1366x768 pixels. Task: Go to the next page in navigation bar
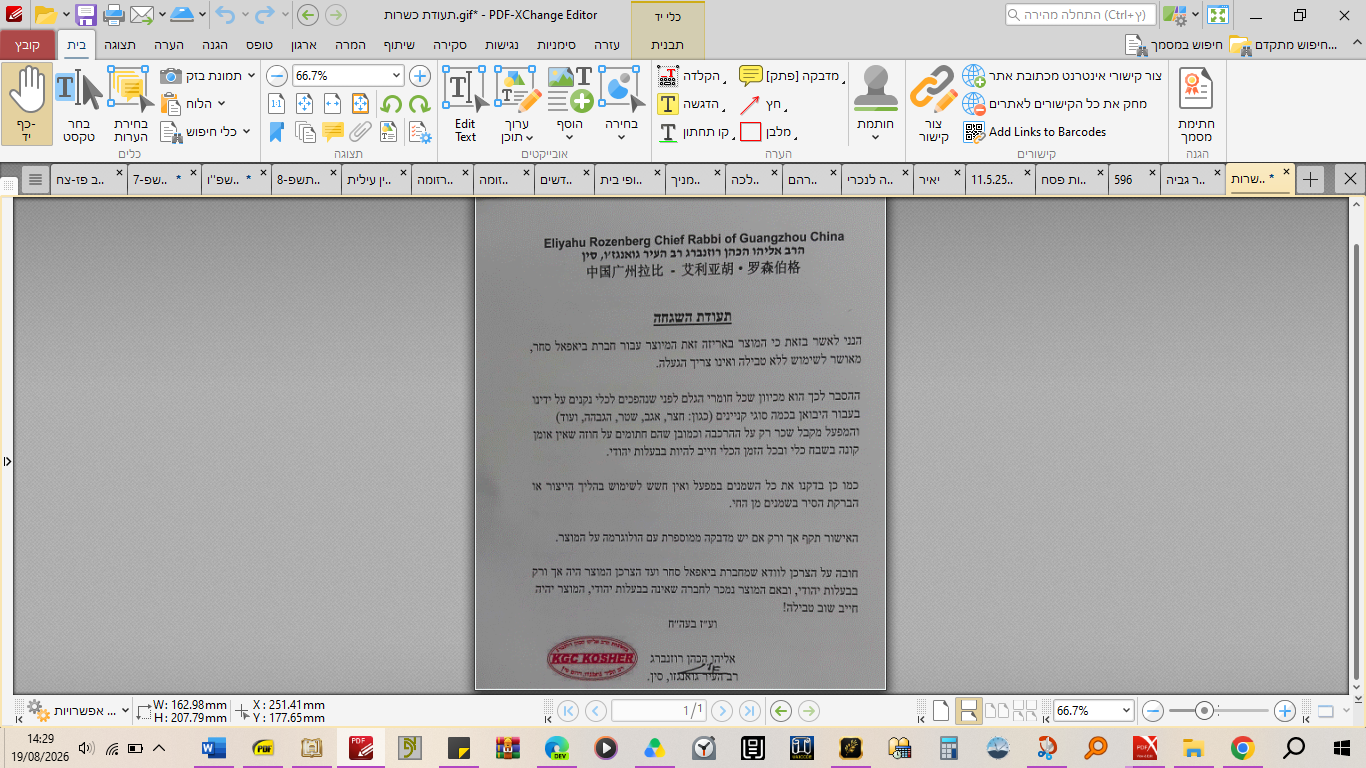point(721,711)
